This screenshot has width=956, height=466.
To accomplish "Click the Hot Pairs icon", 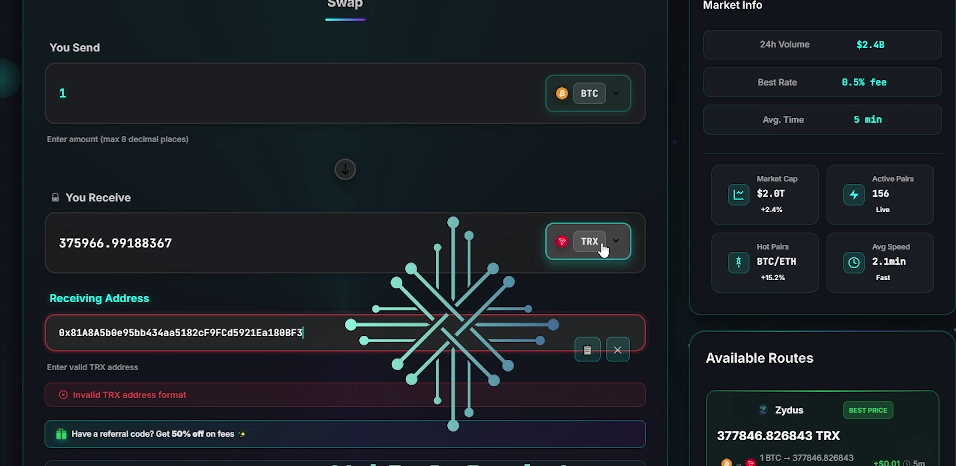I will click(738, 262).
